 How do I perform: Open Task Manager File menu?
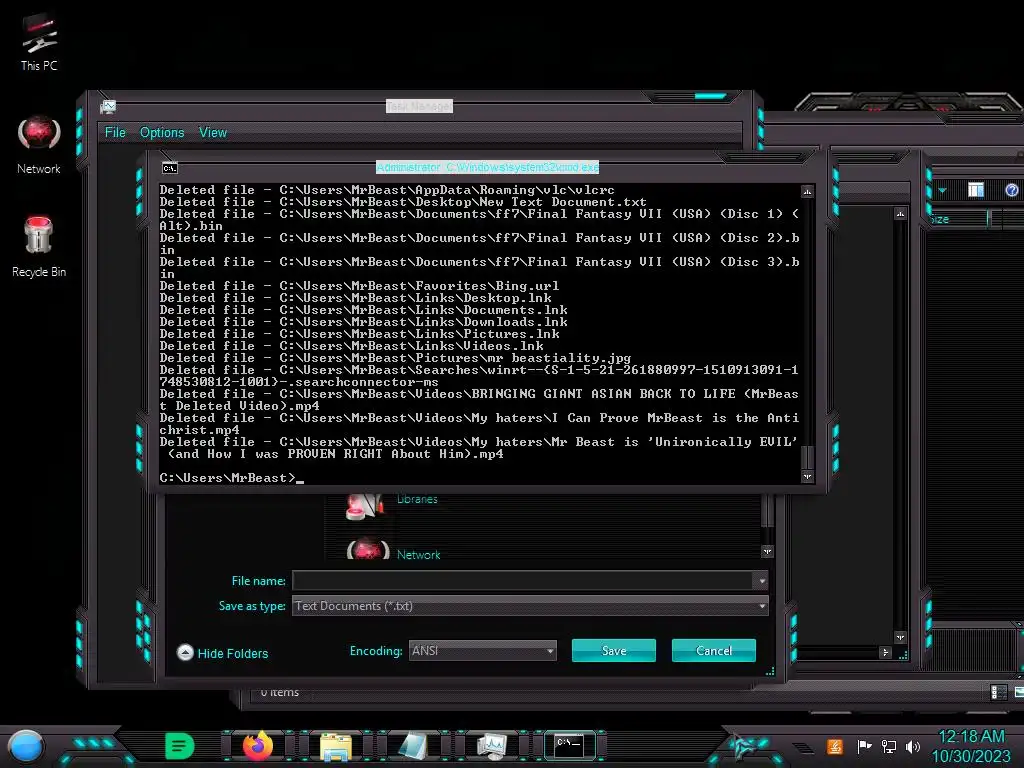pos(115,133)
